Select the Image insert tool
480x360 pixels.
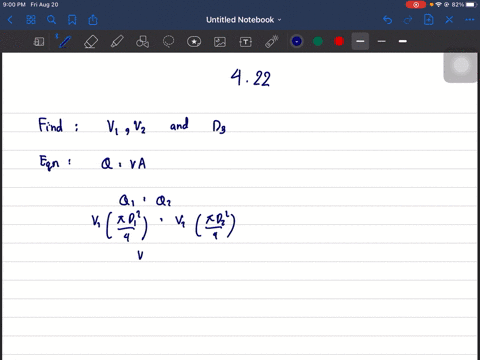(220, 42)
